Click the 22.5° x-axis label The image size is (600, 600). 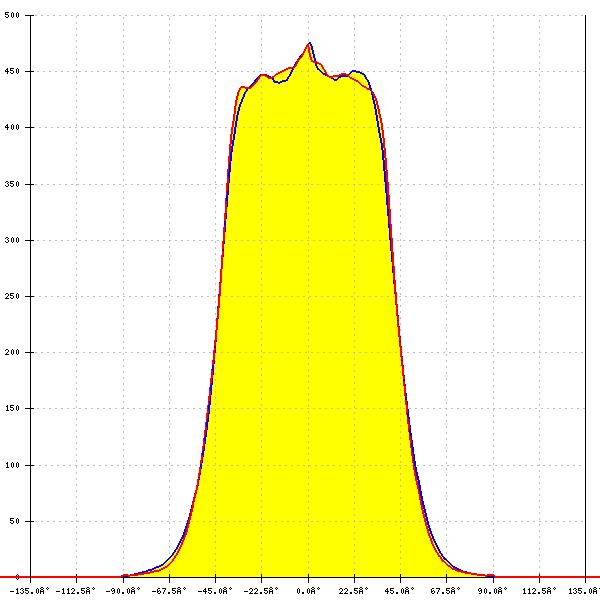354,591
